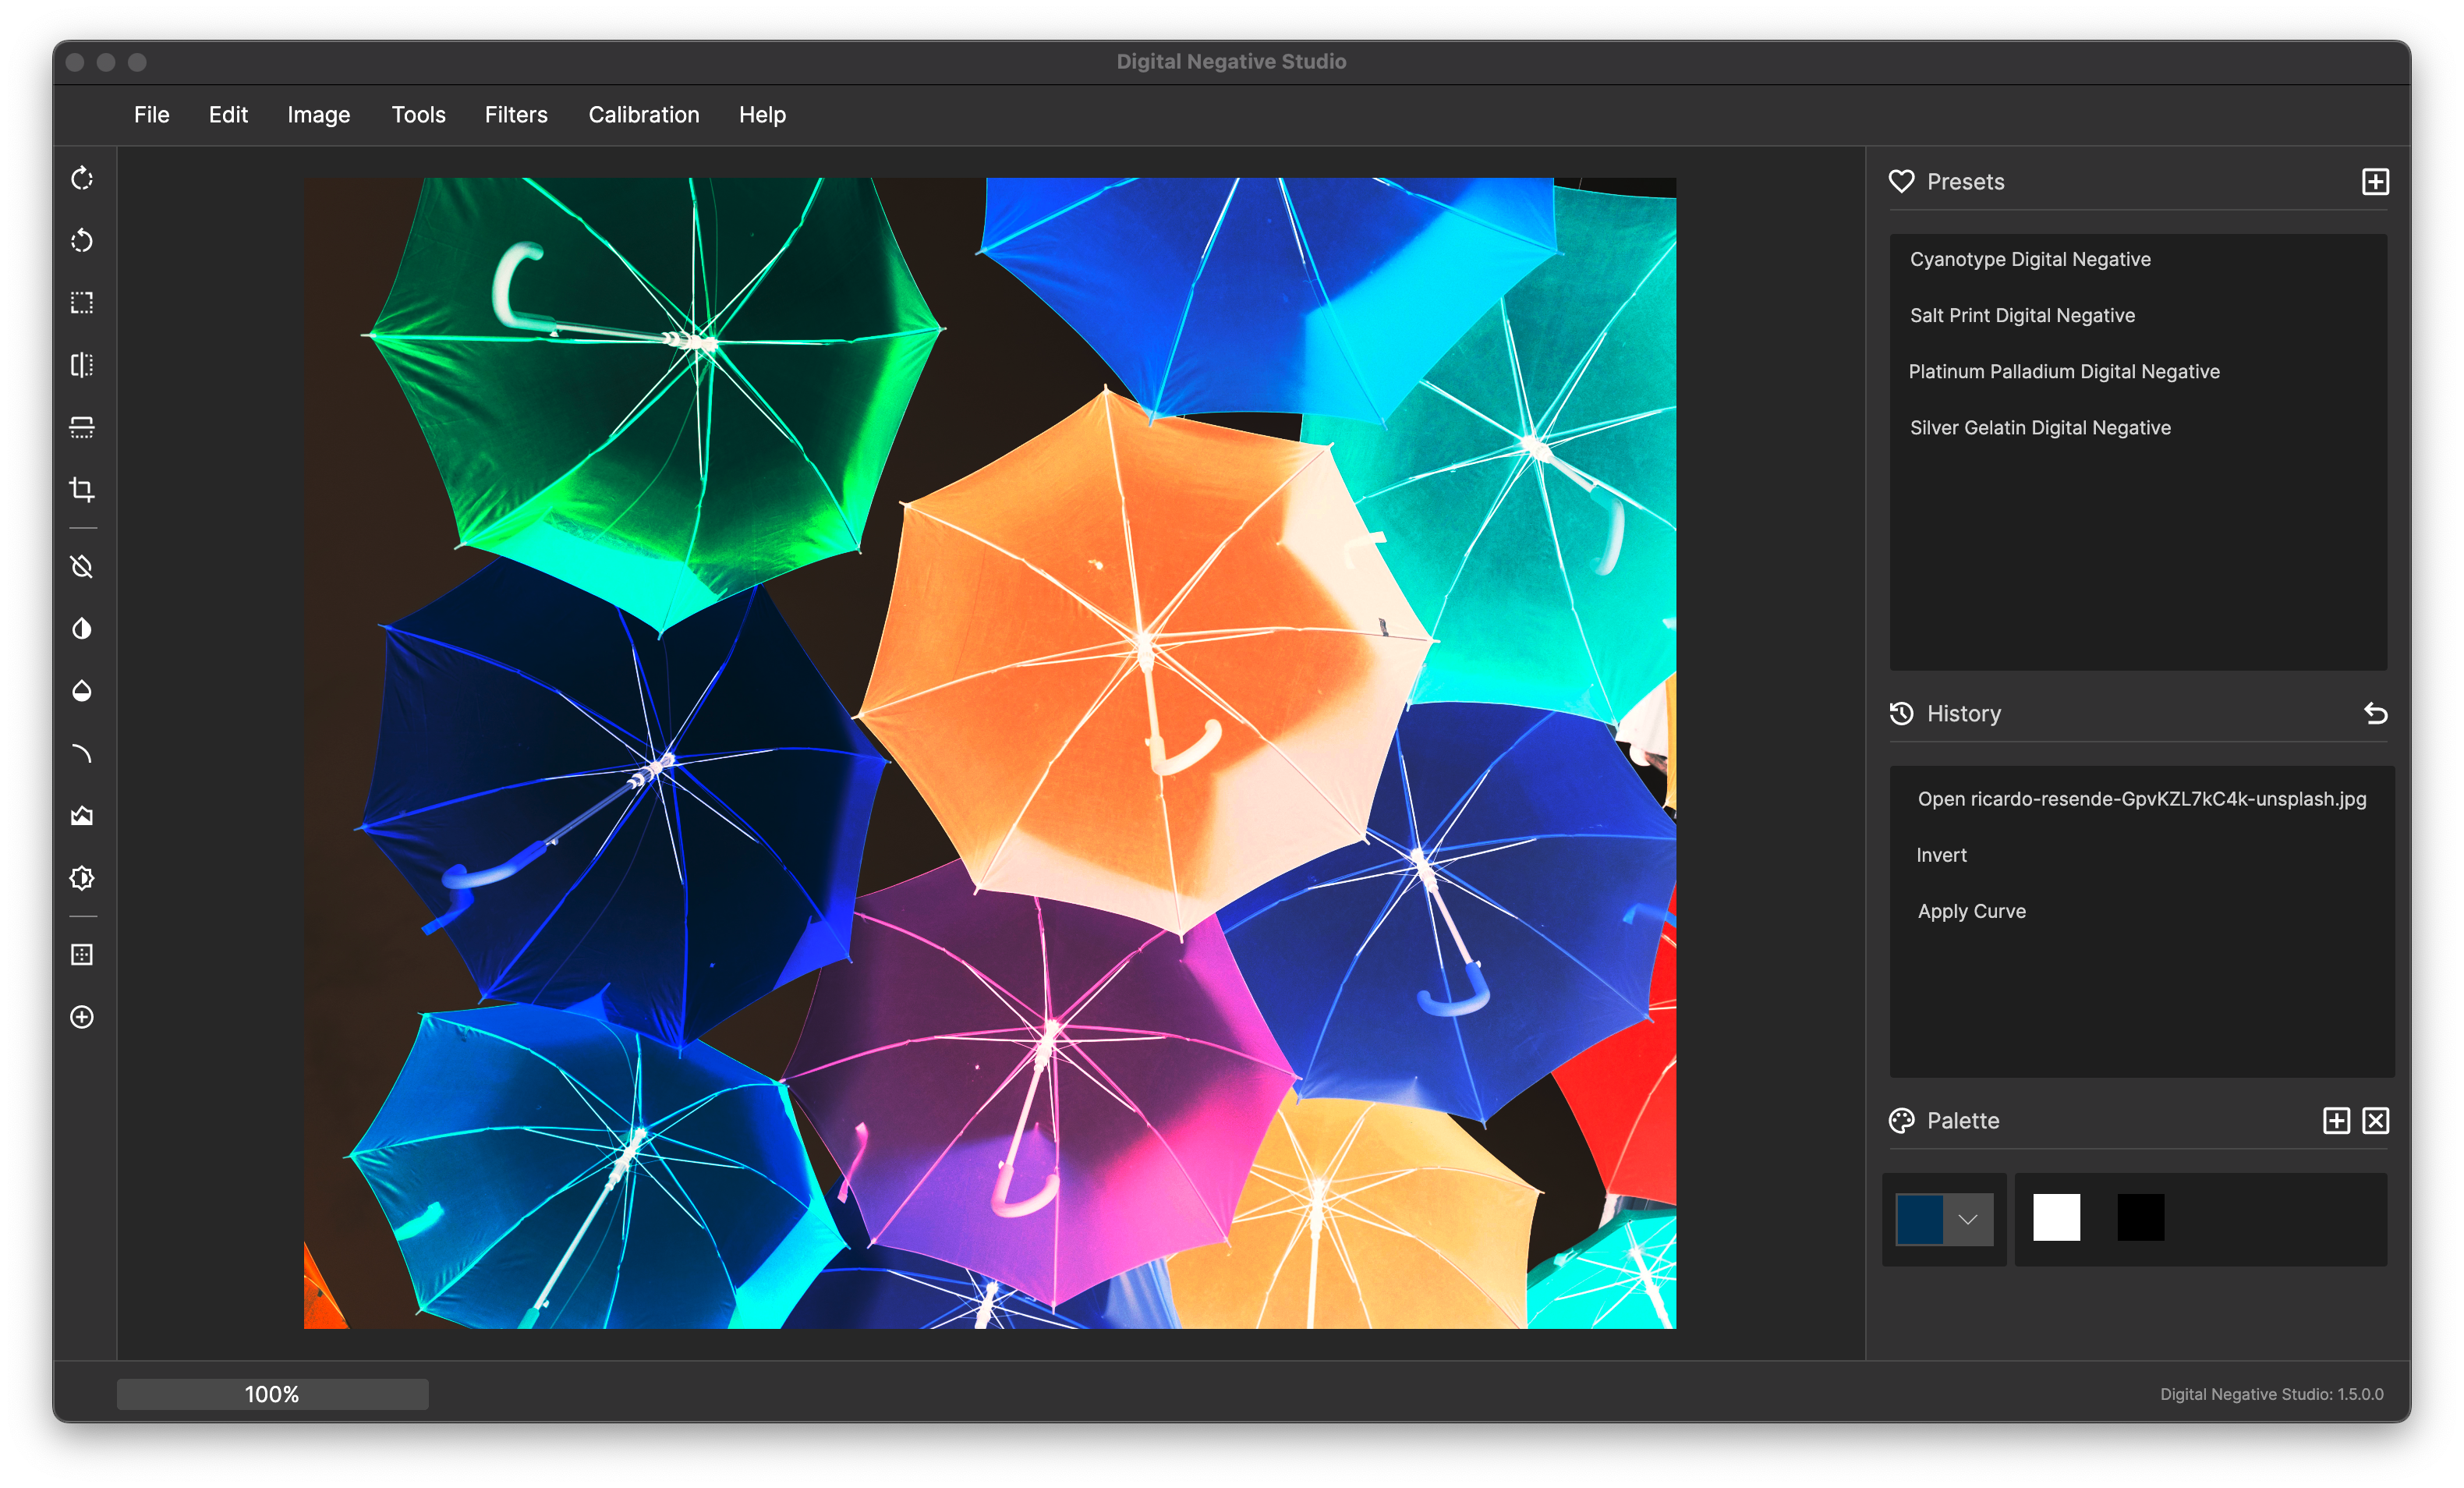Click the History undo arrow icon
Viewport: 2464px width, 1488px height.
pos(2375,714)
